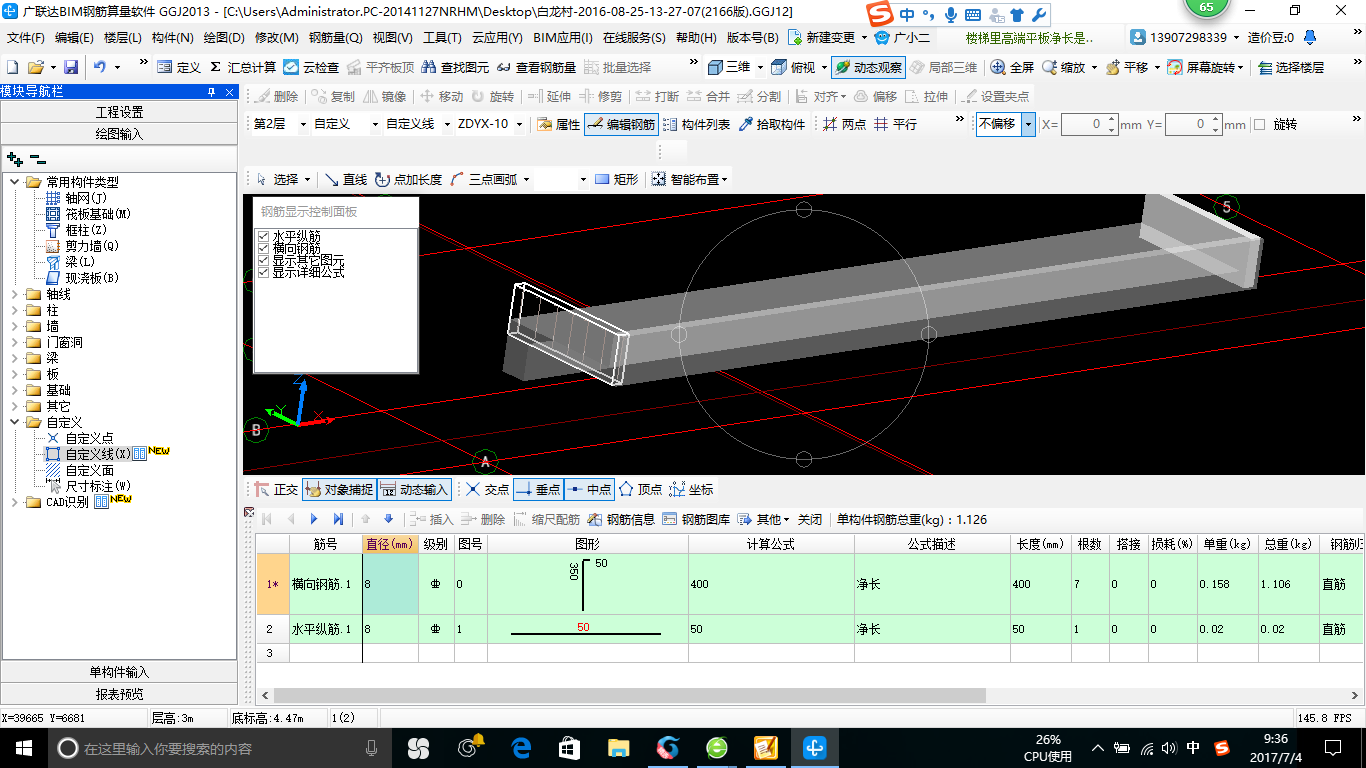
Task: Expand the 轴线 tree folder
Action: (x=14, y=294)
